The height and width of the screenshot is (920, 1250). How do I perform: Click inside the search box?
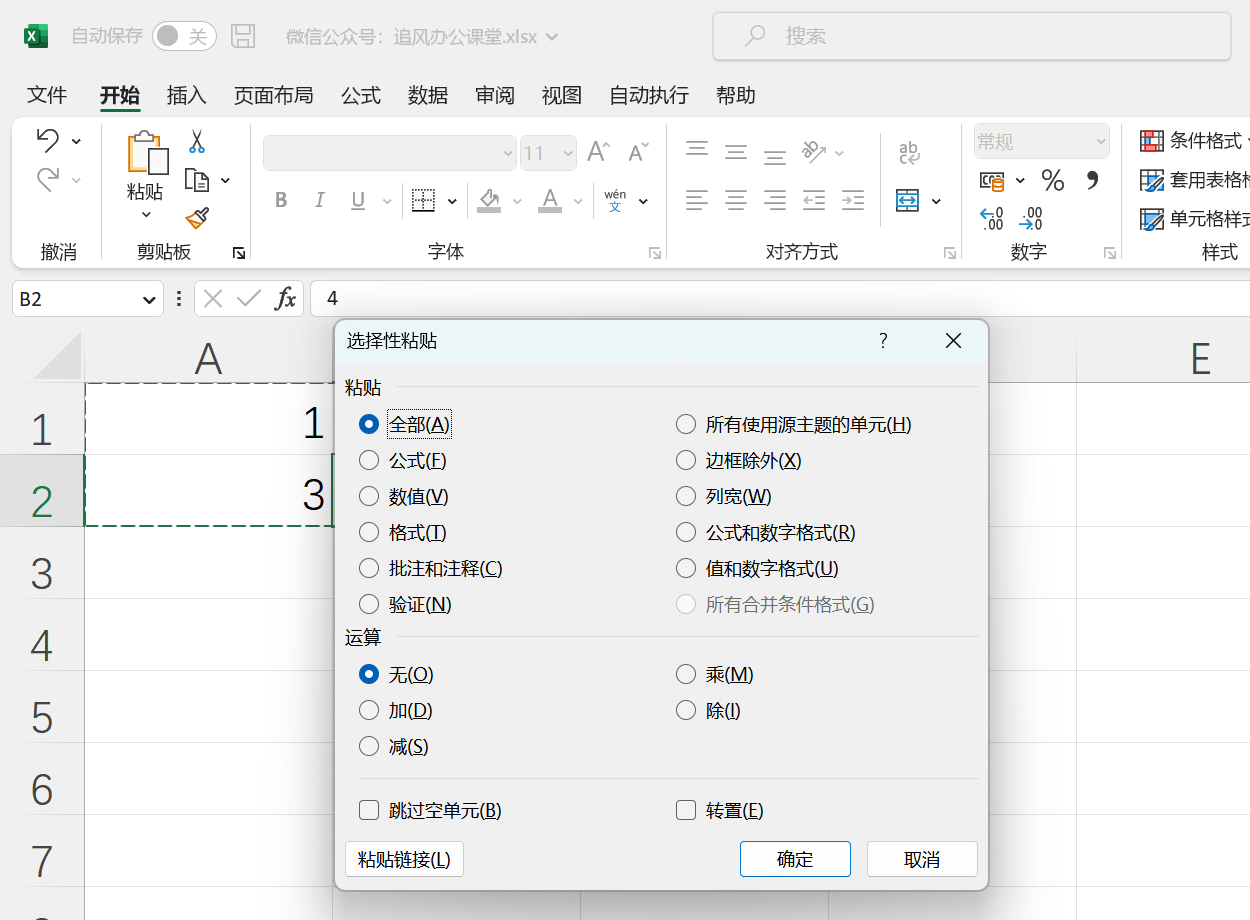[972, 36]
